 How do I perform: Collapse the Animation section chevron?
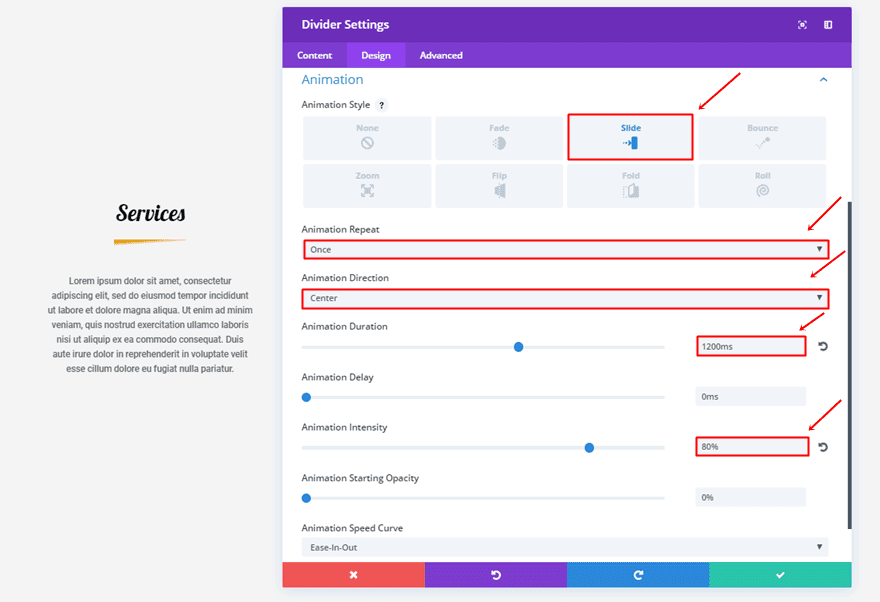click(823, 80)
